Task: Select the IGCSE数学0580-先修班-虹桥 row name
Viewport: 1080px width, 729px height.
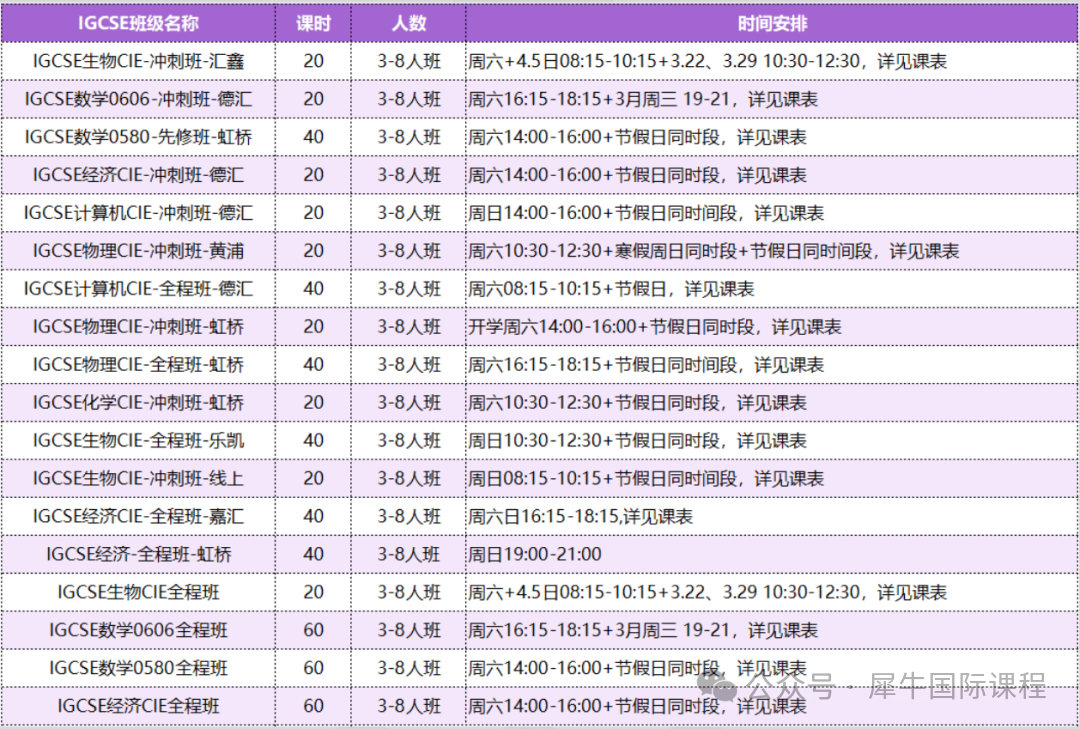Action: pyautogui.click(x=138, y=137)
